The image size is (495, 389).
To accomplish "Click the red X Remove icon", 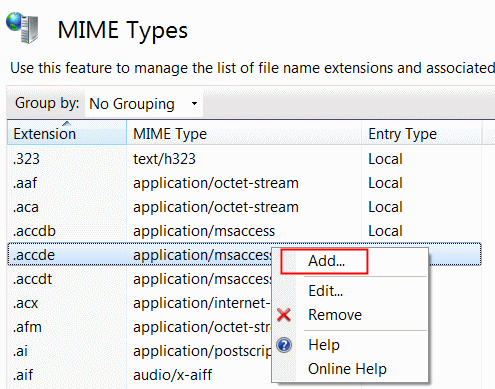I will point(284,315).
